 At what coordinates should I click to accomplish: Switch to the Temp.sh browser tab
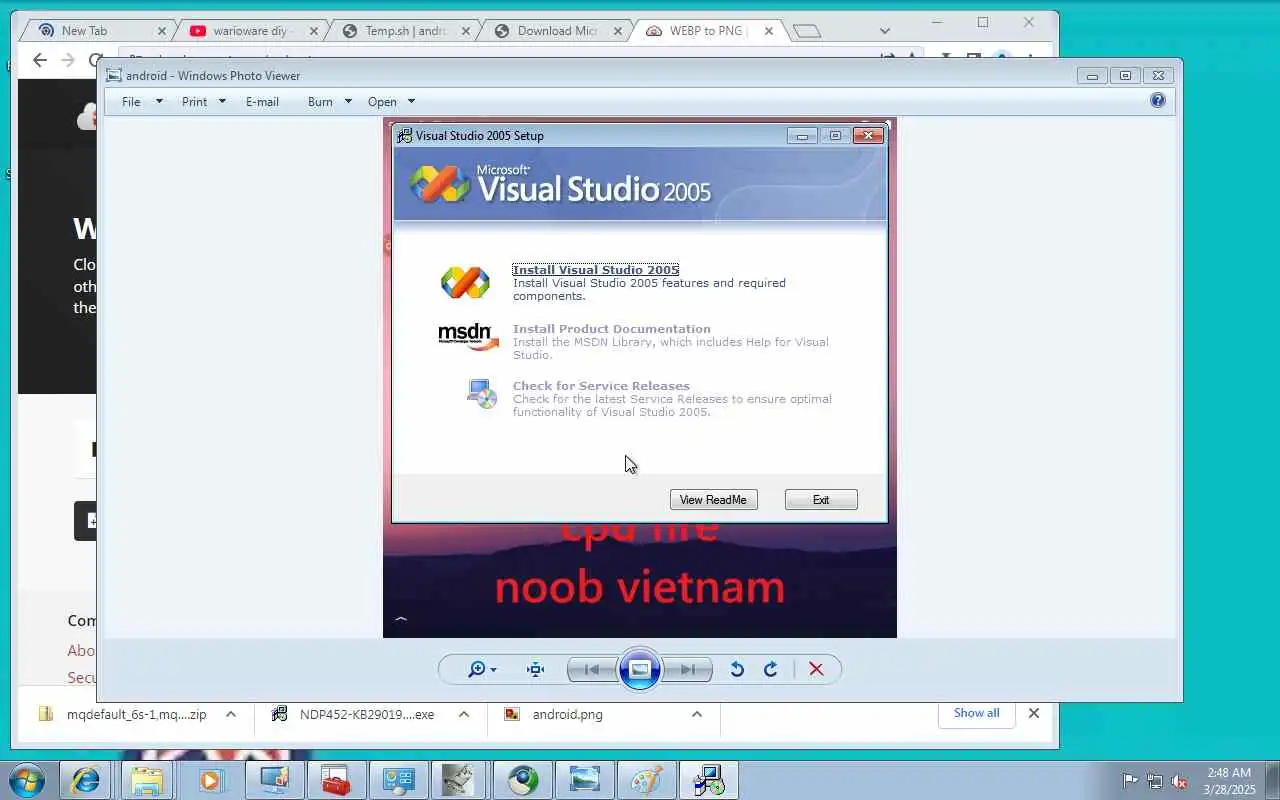coord(405,31)
